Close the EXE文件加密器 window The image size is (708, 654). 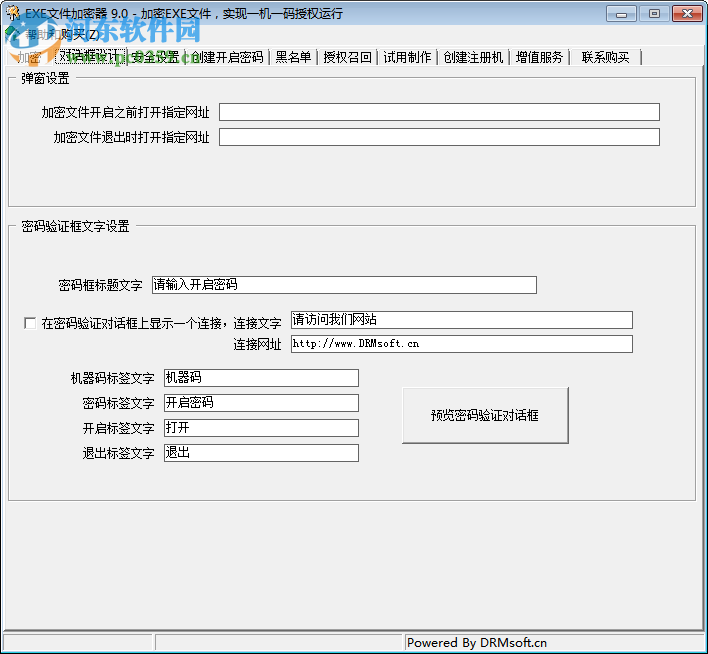point(687,14)
